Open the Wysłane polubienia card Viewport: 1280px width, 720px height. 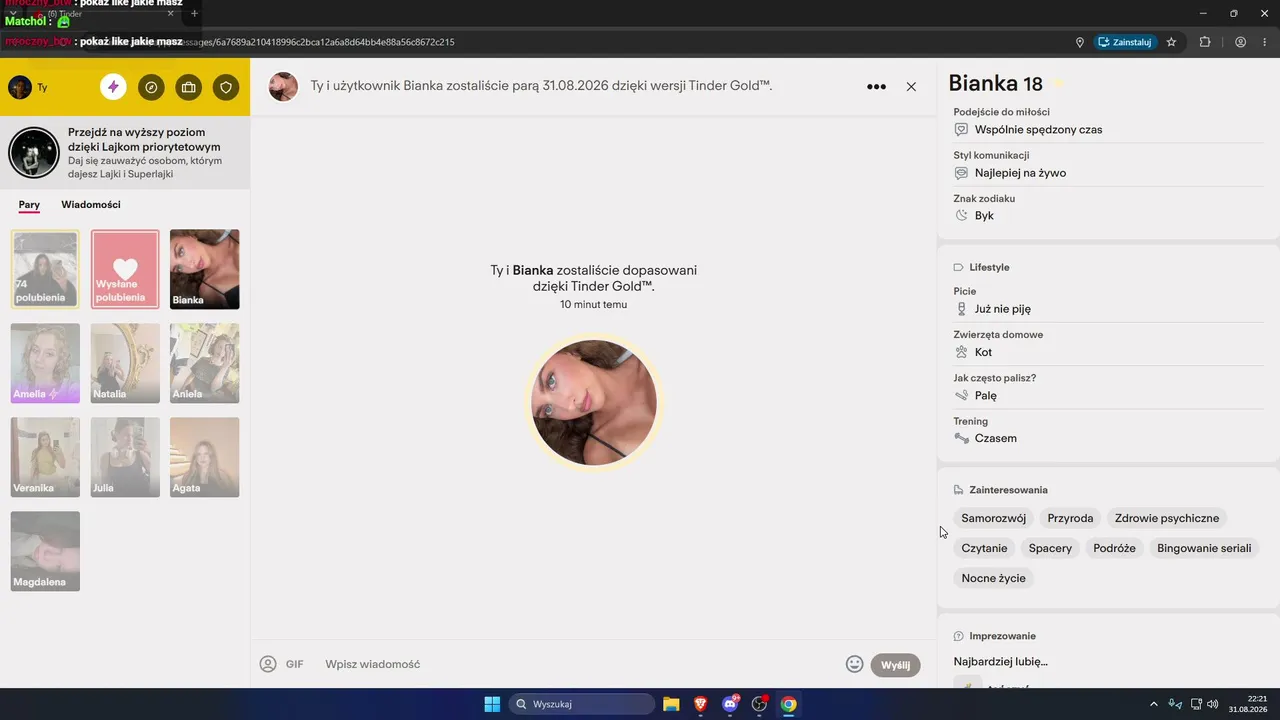pos(125,269)
